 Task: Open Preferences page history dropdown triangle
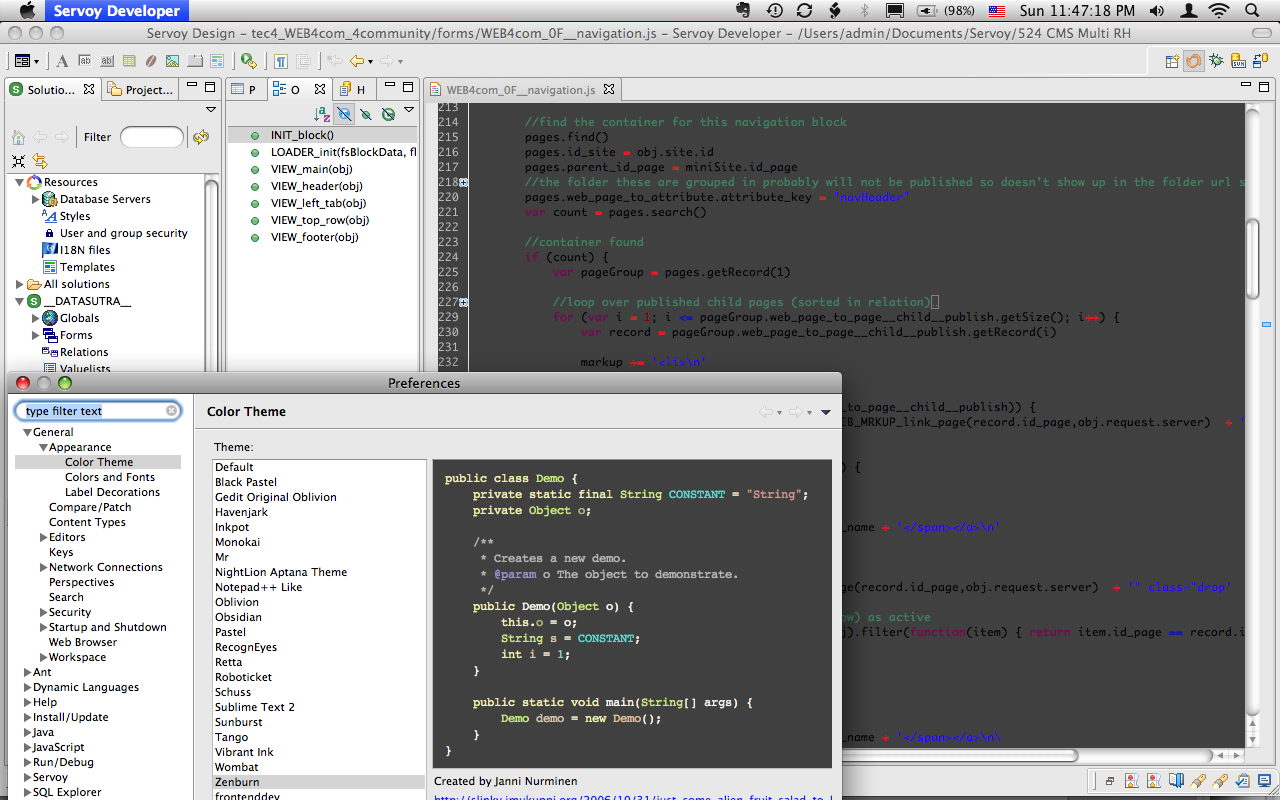826,412
